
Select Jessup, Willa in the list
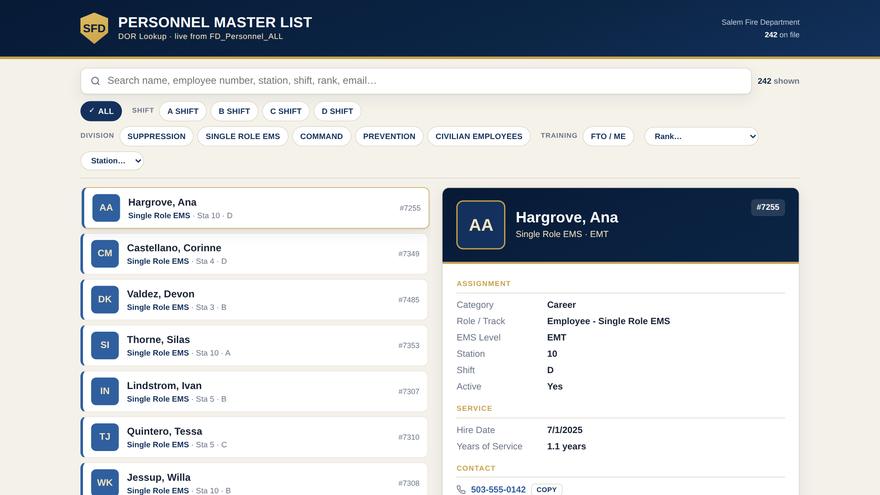pyautogui.click(x=254, y=480)
